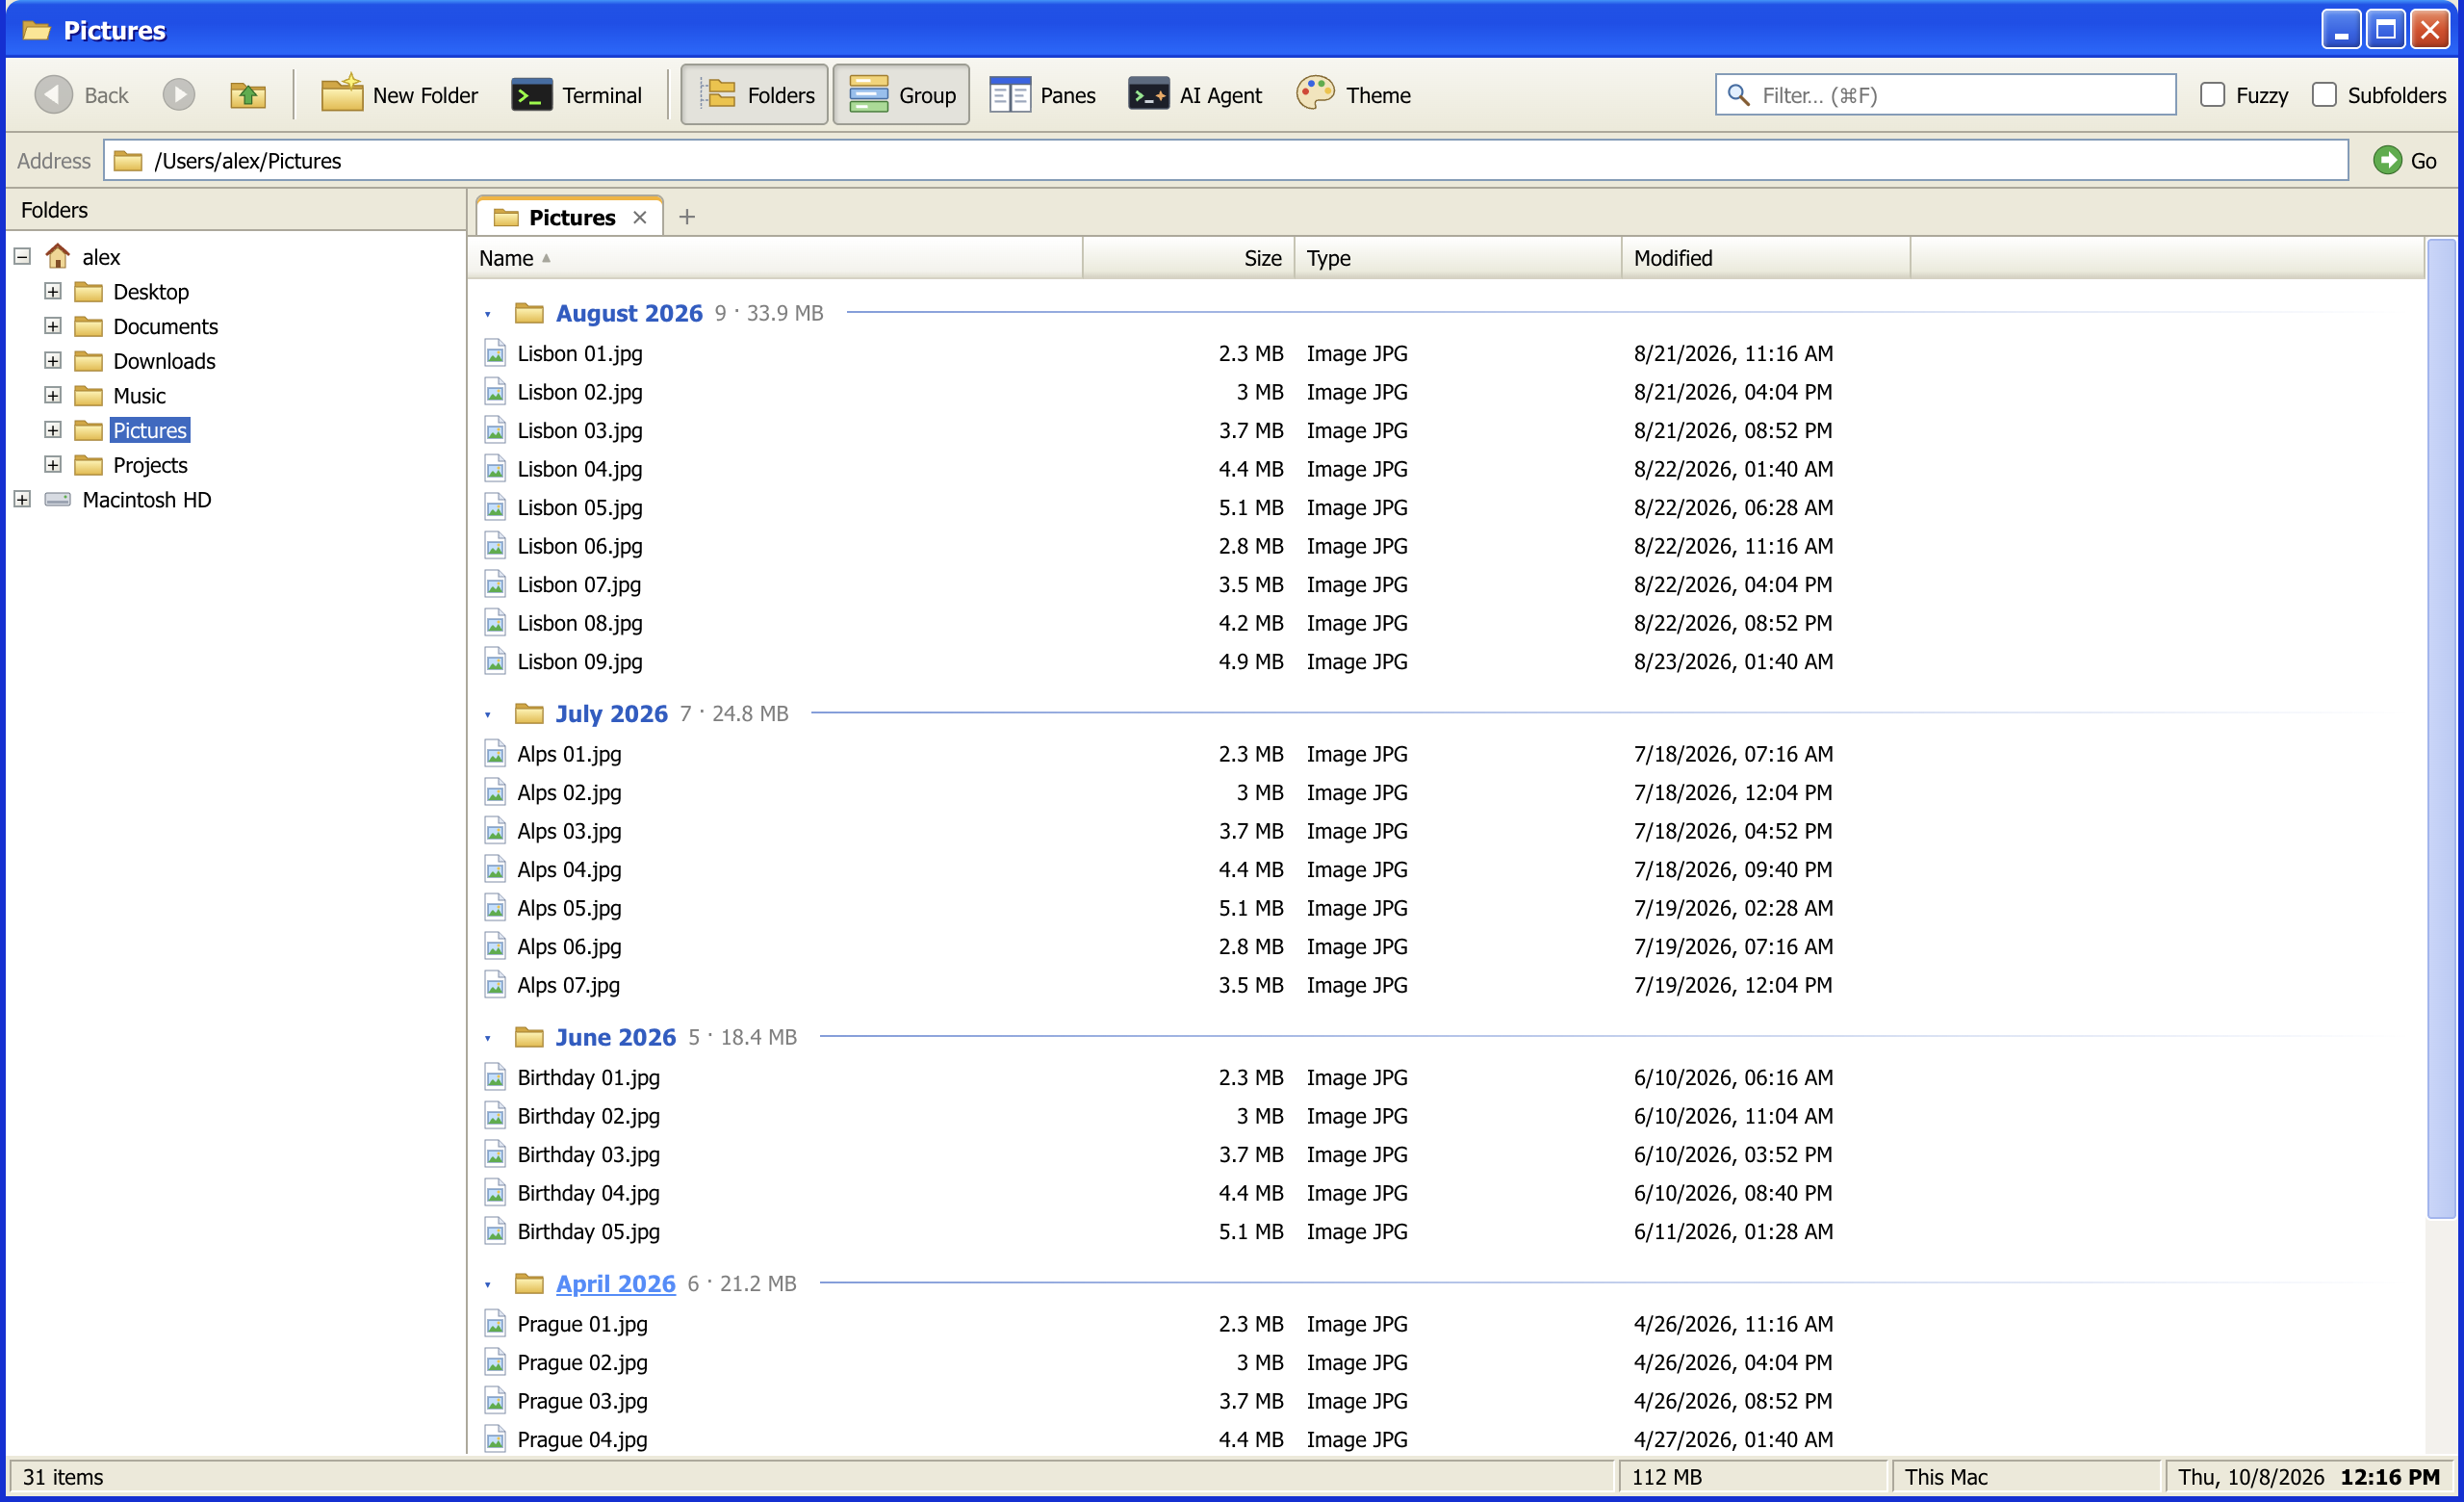Open the Theme palette
The height and width of the screenshot is (1502, 2464).
[x=1353, y=95]
